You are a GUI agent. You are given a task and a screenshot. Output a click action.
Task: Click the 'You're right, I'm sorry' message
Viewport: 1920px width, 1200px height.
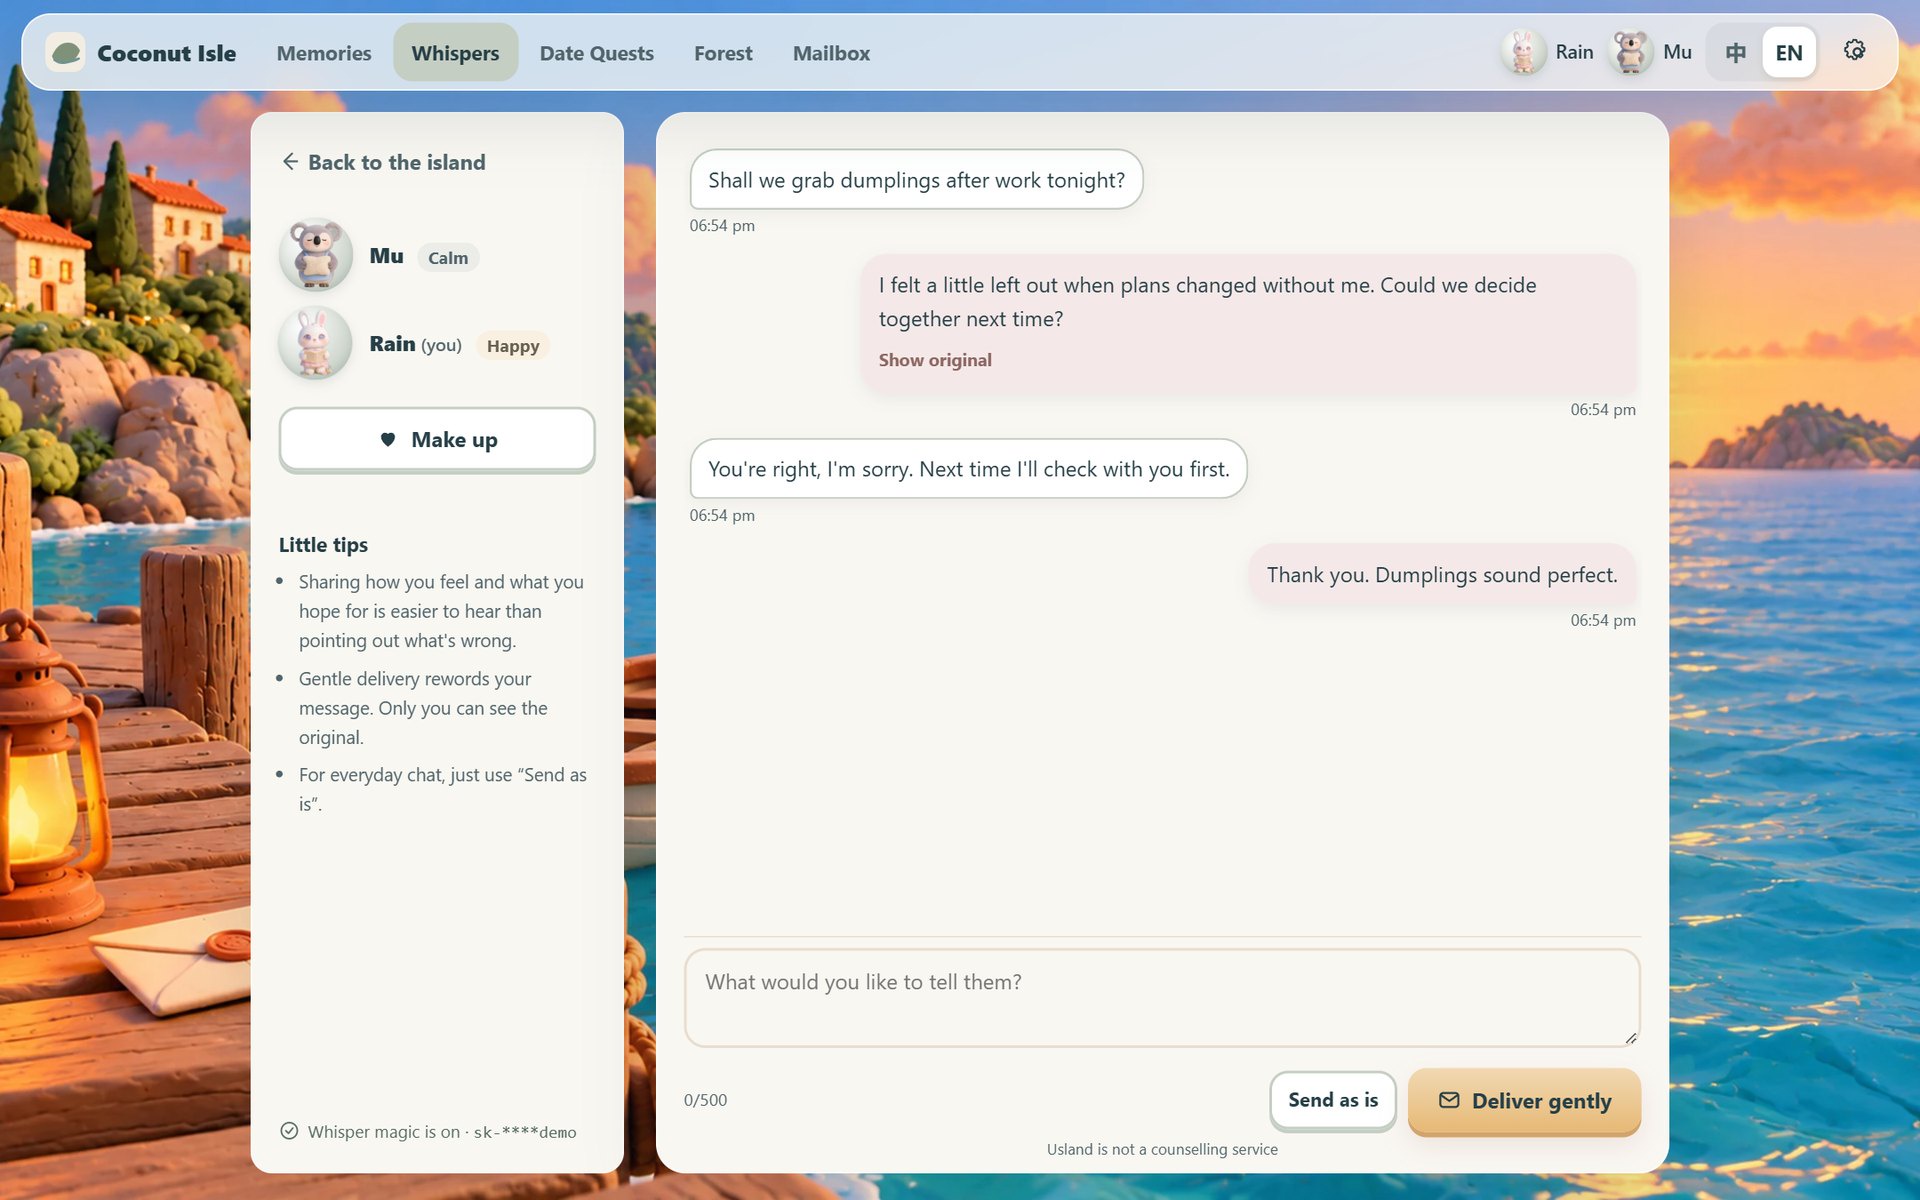[968, 468]
